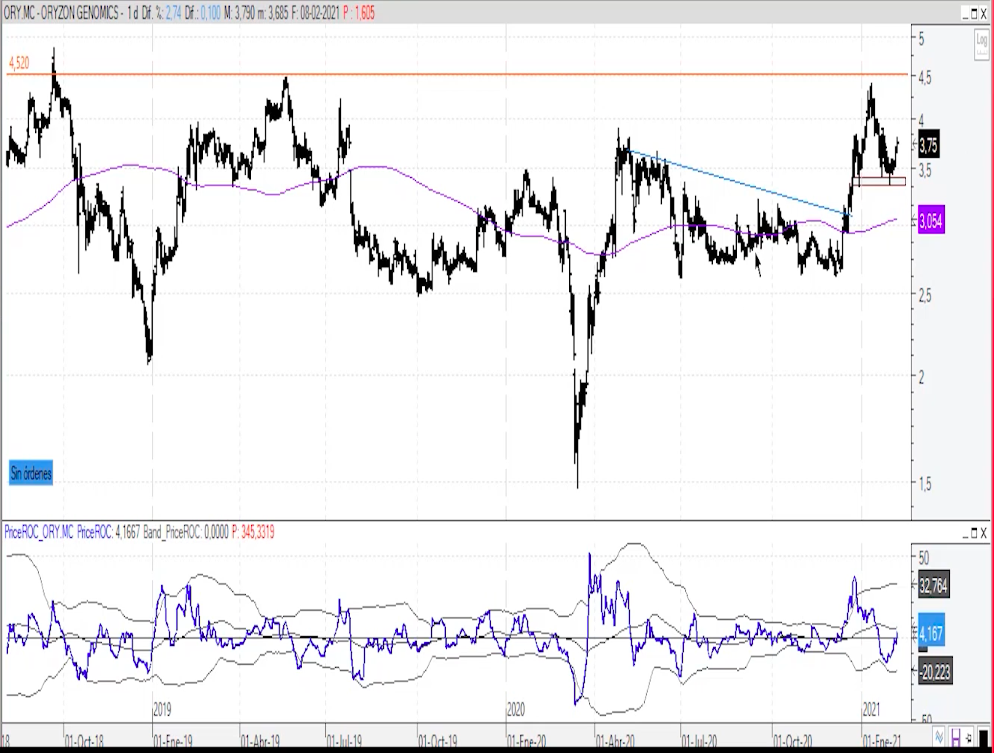The height and width of the screenshot is (753, 994).
Task: Click the -20,223 lower band value tag
Action: (934, 672)
